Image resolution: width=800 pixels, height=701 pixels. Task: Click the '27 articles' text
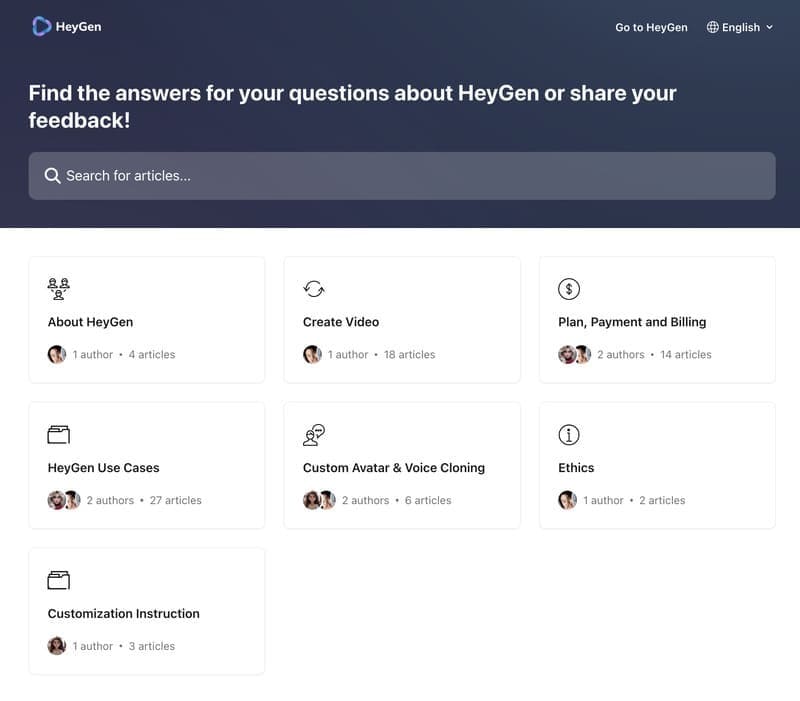(176, 500)
